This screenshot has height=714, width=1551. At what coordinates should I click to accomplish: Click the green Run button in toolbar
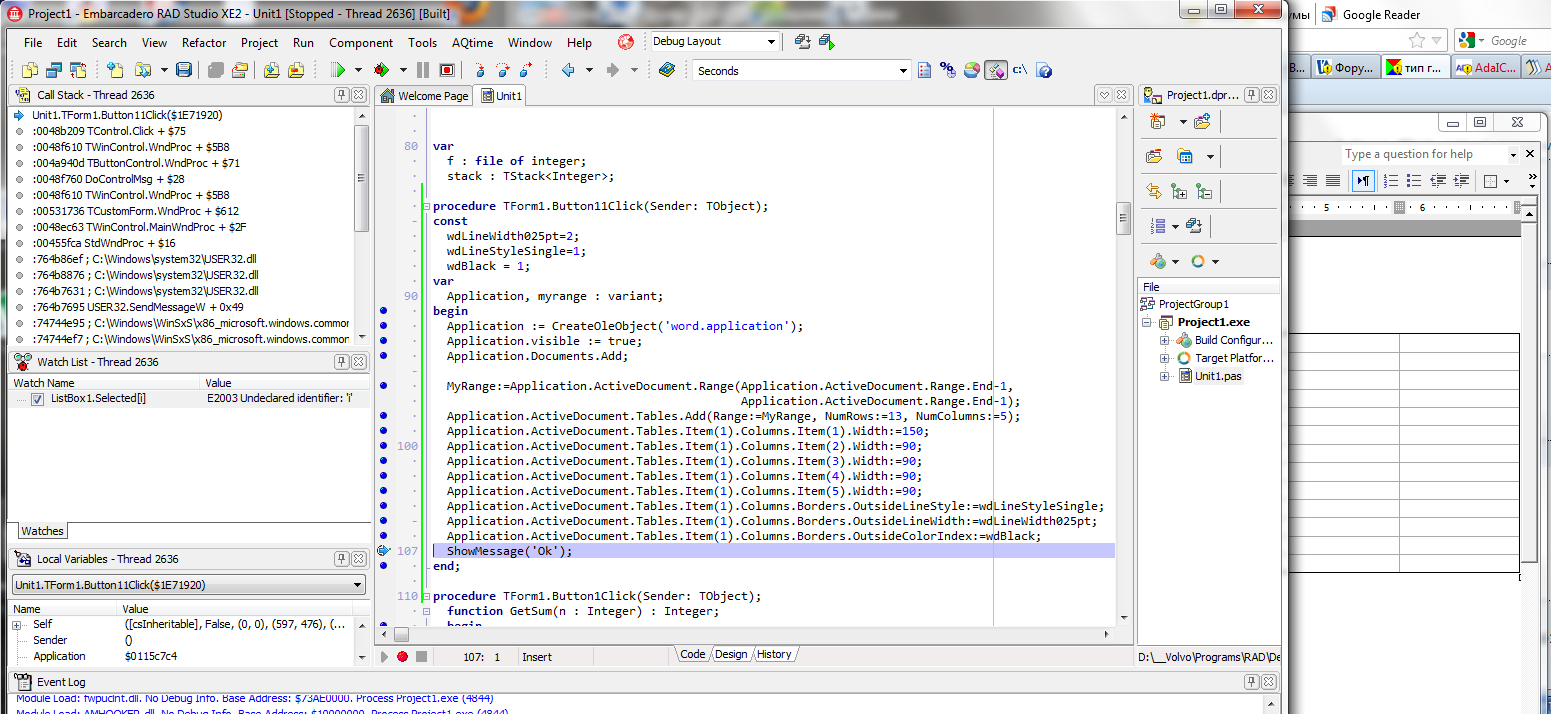338,70
